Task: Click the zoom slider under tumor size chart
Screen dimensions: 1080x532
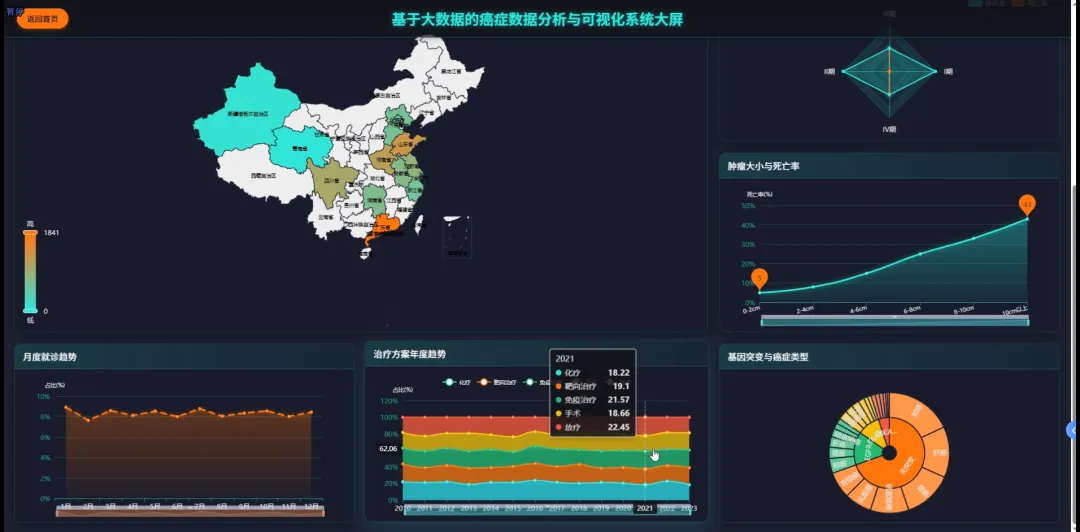Action: (x=895, y=320)
